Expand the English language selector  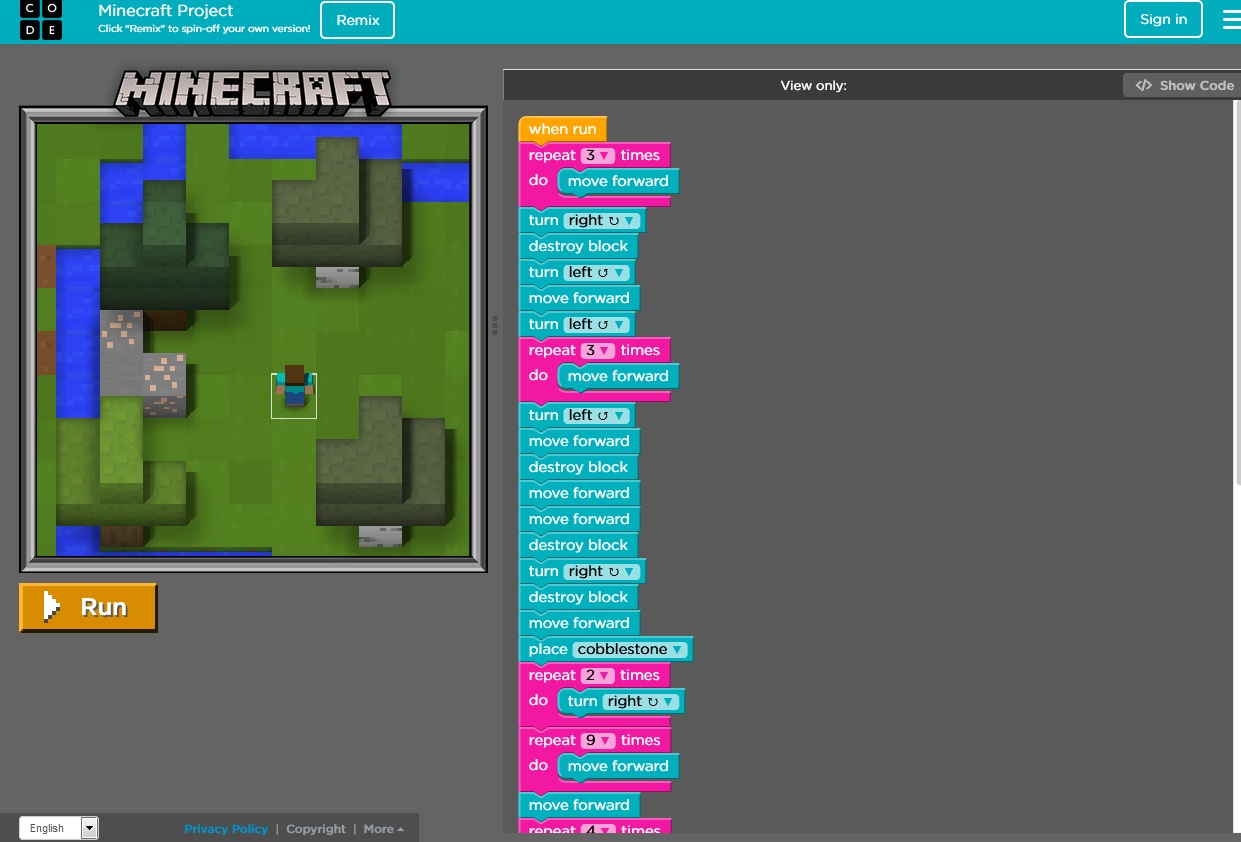88,828
